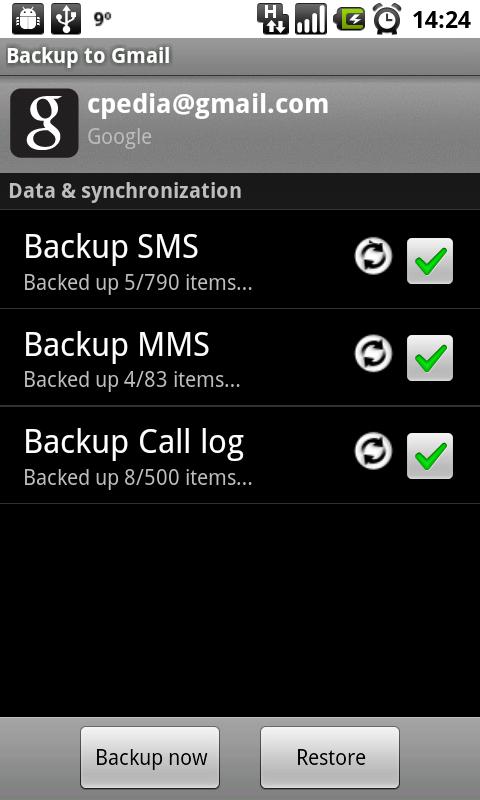Screen dimensions: 480x800
Task: Select the Backup SMS row label
Action: [x=111, y=247]
